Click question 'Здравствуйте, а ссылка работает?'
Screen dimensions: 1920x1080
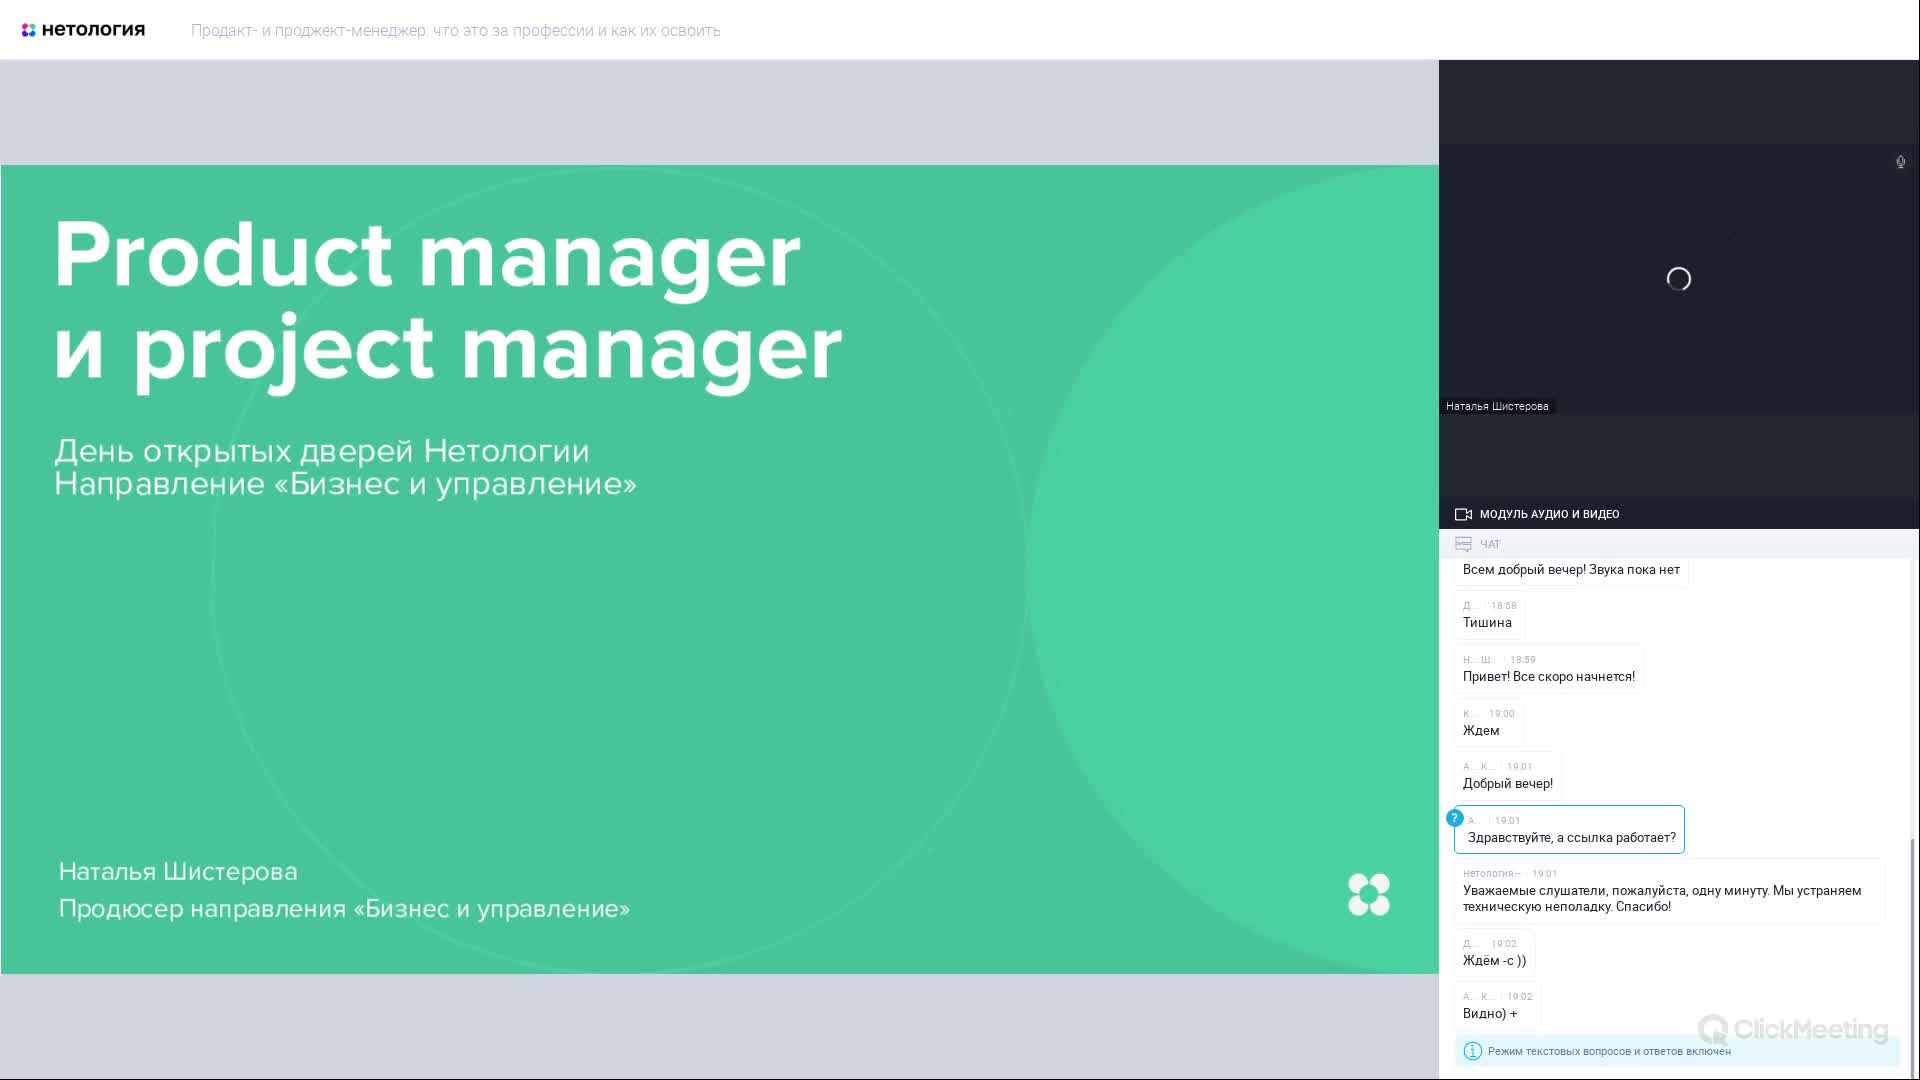pyautogui.click(x=1569, y=829)
